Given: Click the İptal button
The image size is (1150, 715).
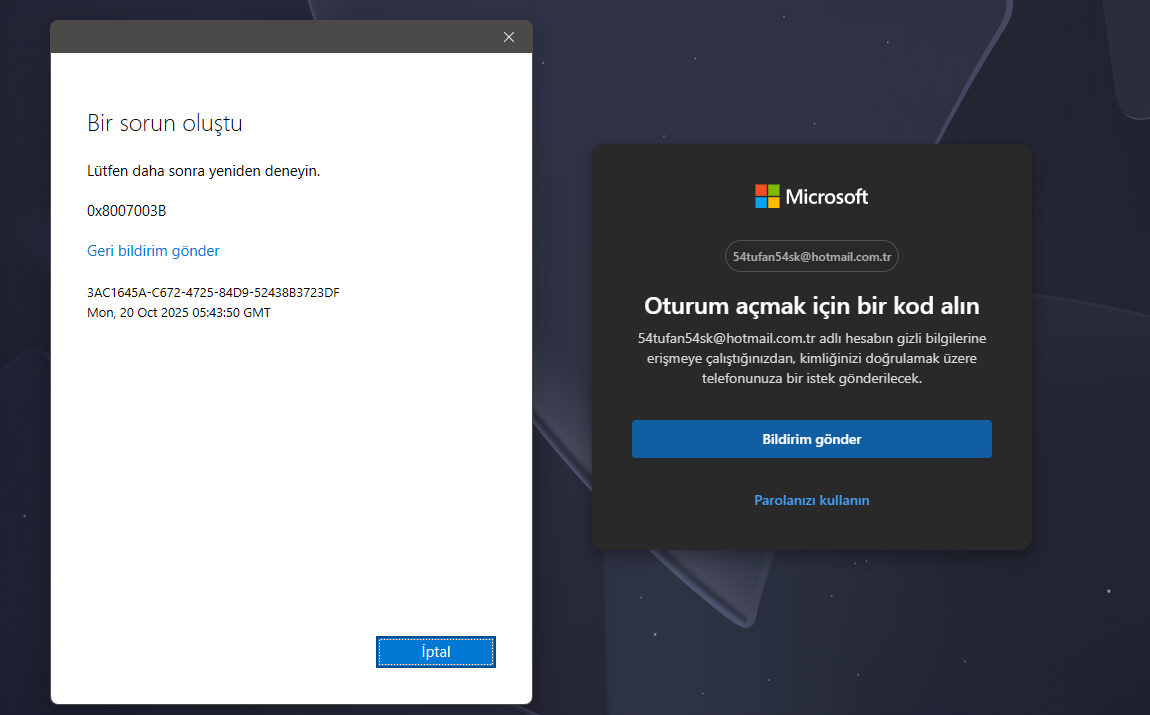Looking at the screenshot, I should tap(436, 652).
